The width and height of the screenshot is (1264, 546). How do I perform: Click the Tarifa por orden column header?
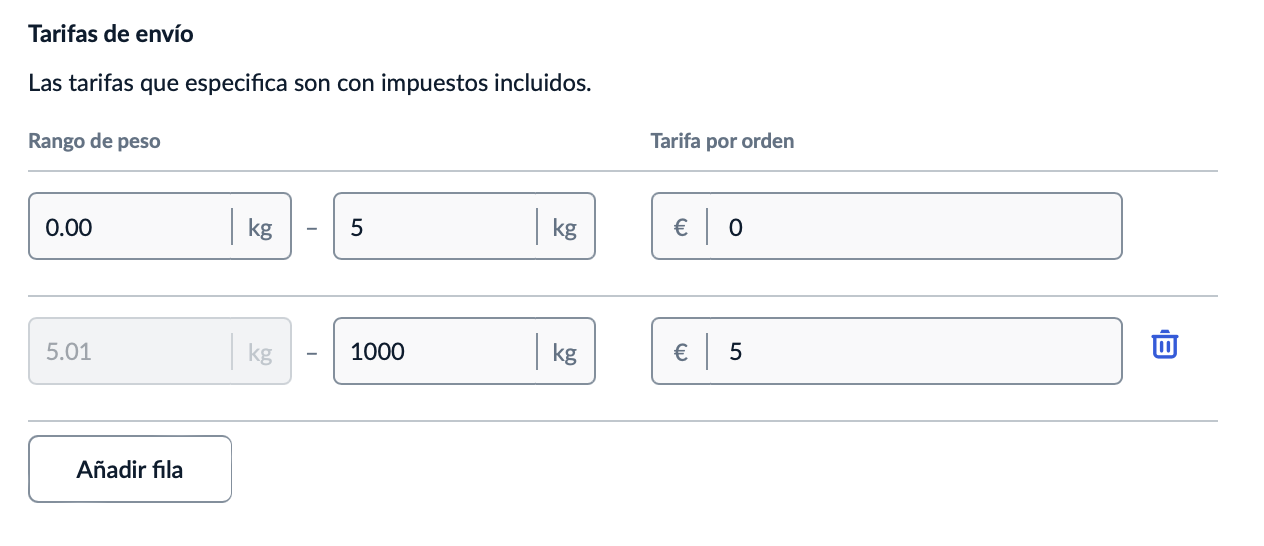coord(722,141)
